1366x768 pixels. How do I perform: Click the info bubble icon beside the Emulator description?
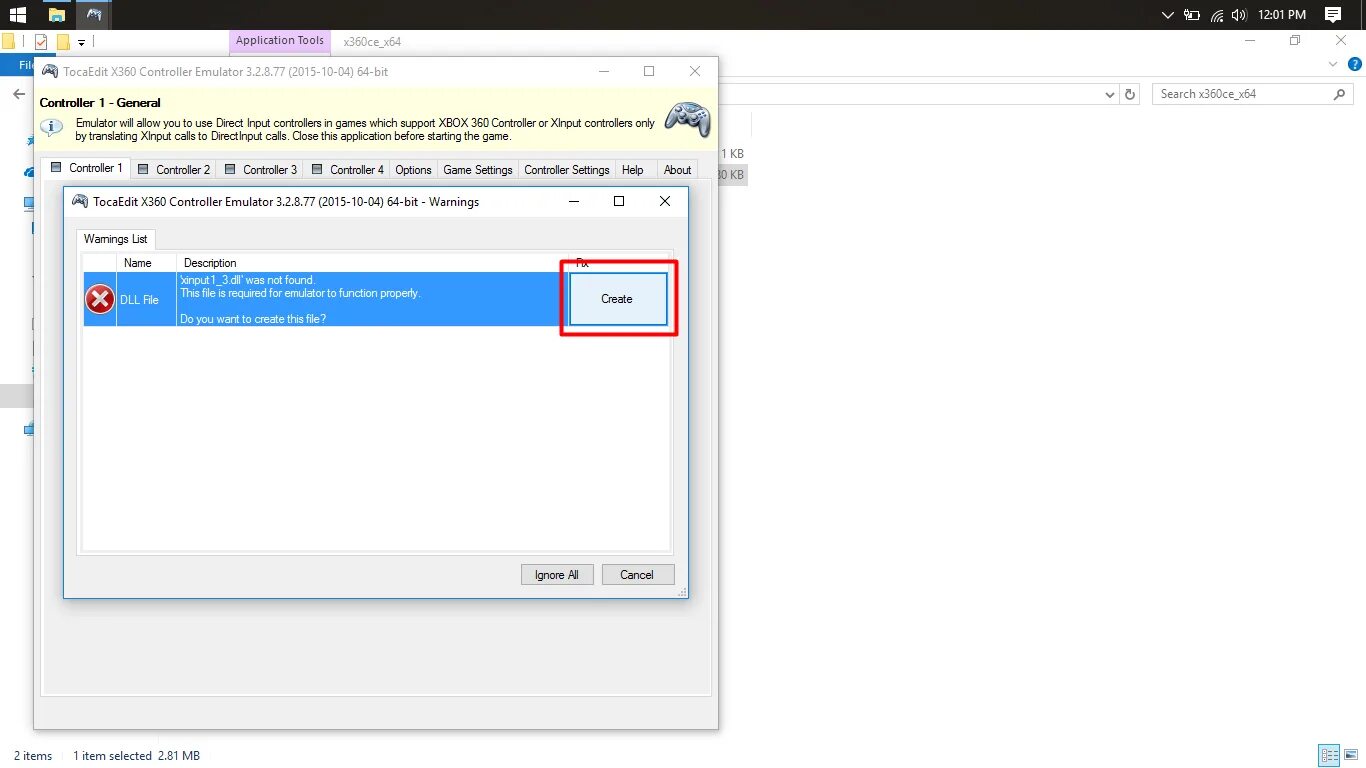pyautogui.click(x=52, y=127)
